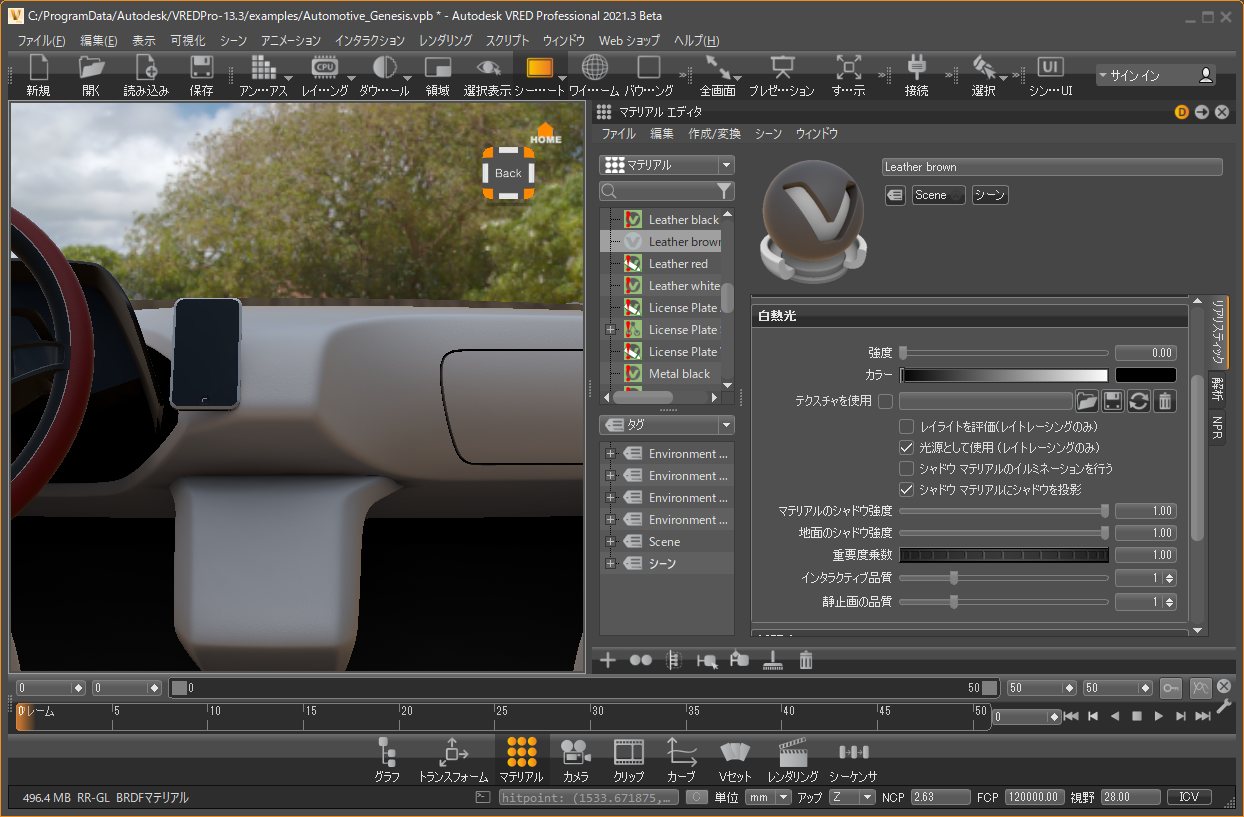Image resolution: width=1244 pixels, height=817 pixels.
Task: Switch to the NPR side tab
Action: click(x=1218, y=427)
